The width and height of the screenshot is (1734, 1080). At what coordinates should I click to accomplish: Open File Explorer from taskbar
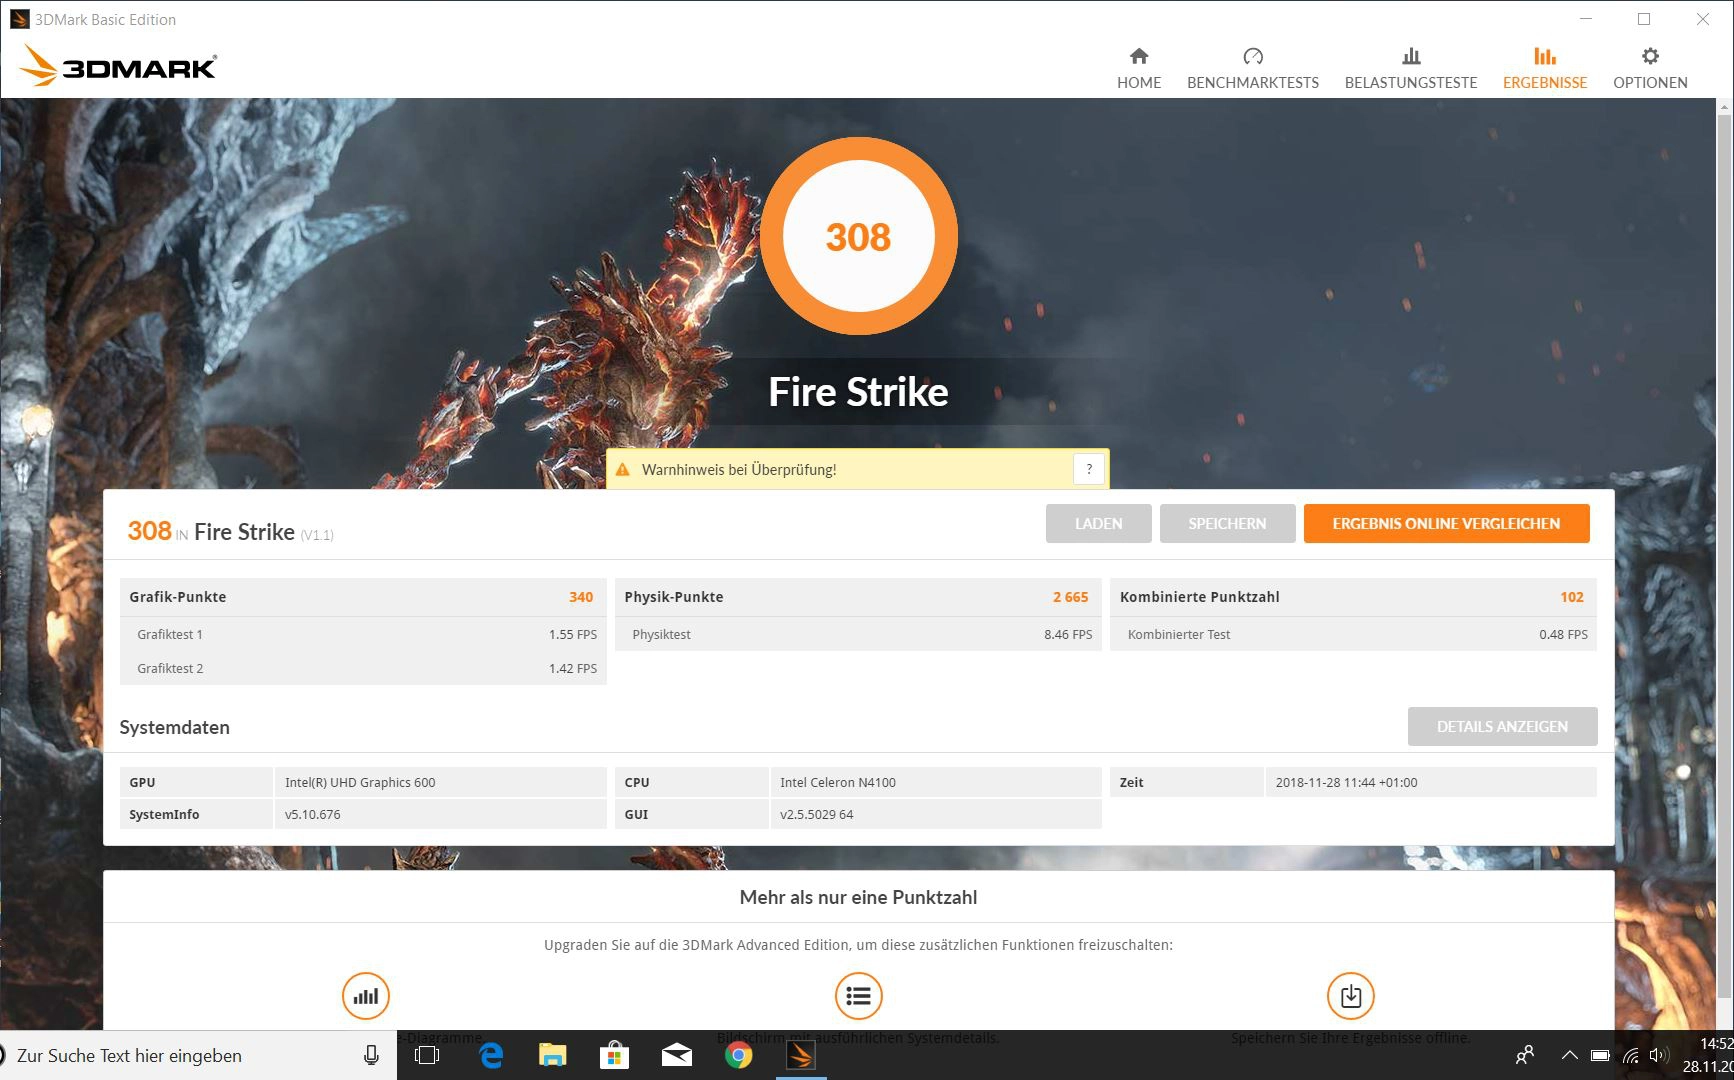(553, 1055)
